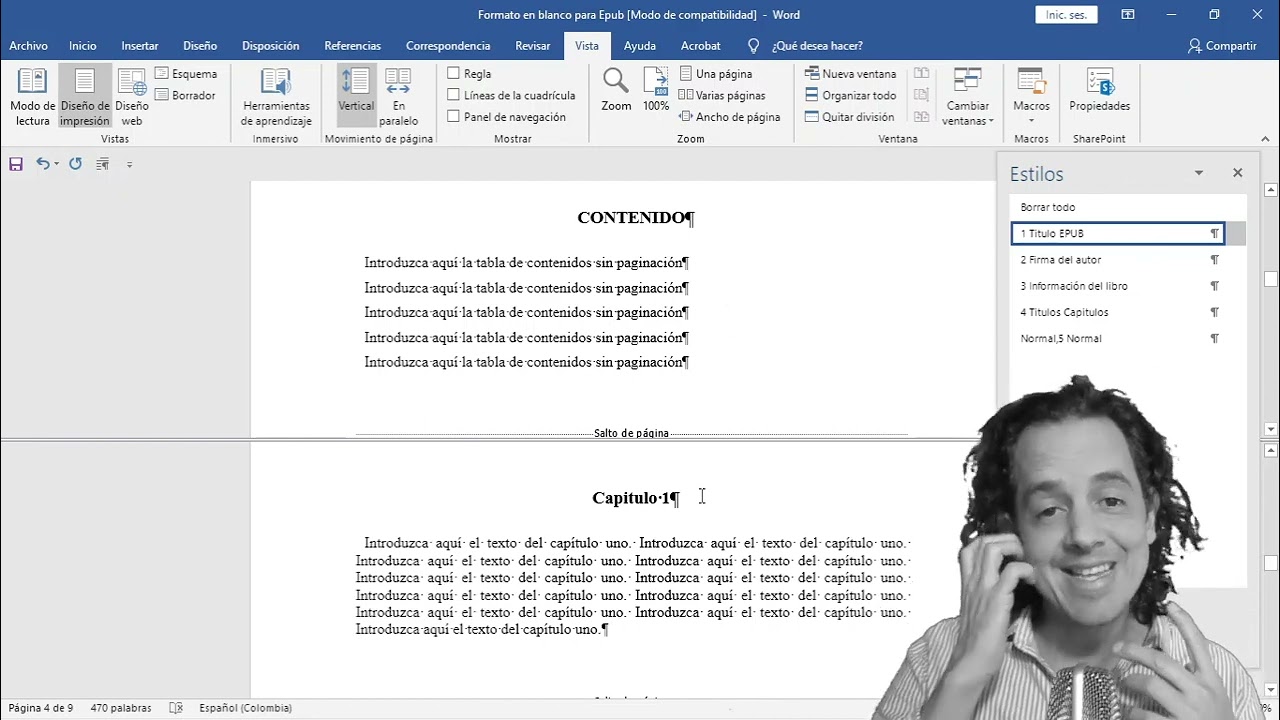Open the Zoom dialog magnifier
The width and height of the screenshot is (1280, 720).
click(x=616, y=90)
